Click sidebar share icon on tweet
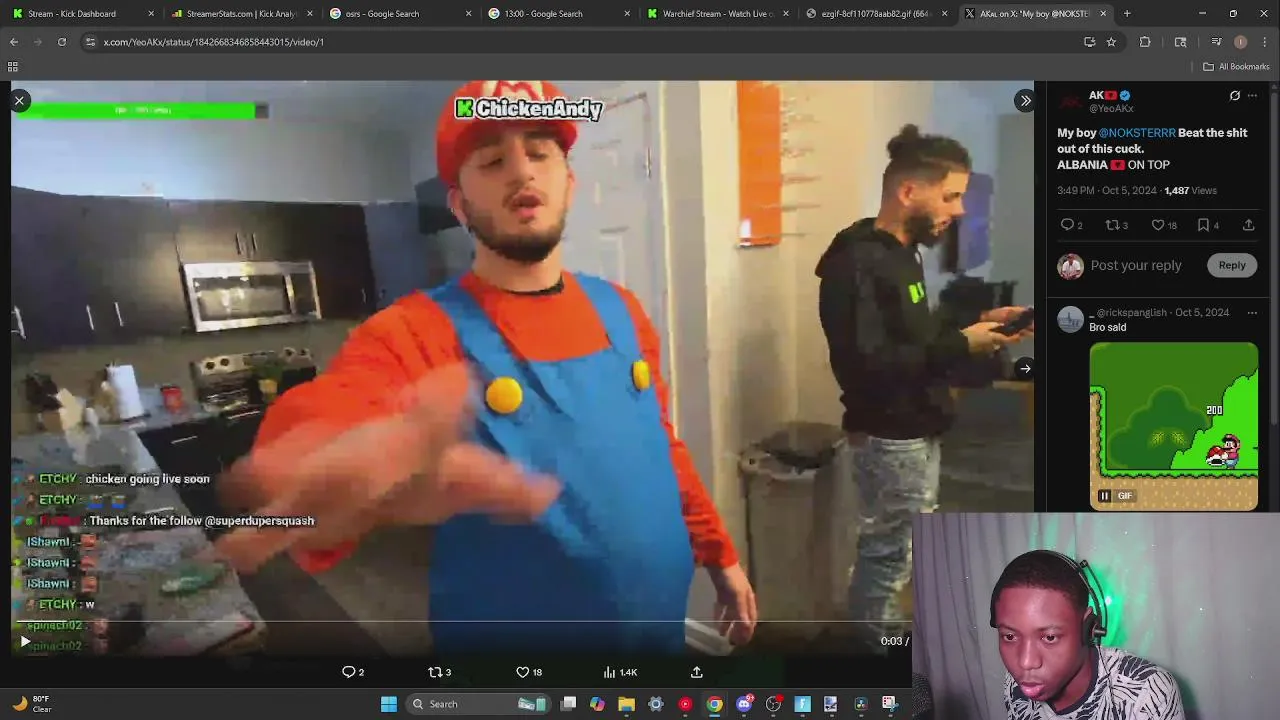The height and width of the screenshot is (720, 1280). [1248, 225]
